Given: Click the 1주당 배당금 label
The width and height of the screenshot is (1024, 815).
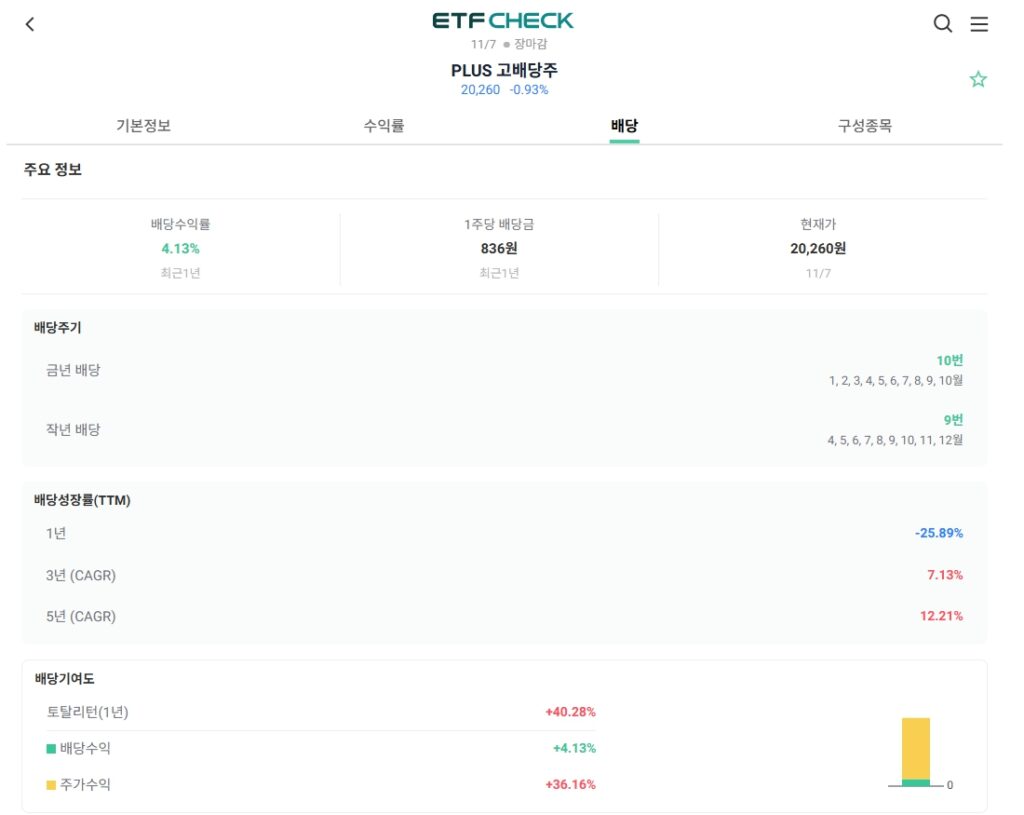Looking at the screenshot, I should (x=499, y=224).
